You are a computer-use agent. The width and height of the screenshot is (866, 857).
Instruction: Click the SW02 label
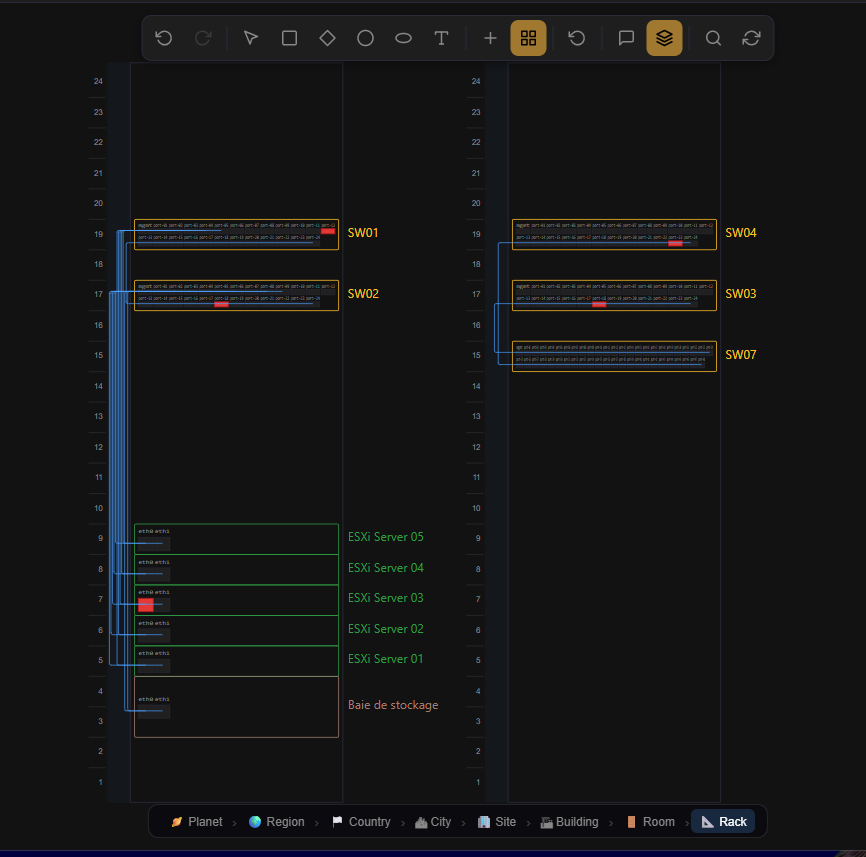(363, 294)
